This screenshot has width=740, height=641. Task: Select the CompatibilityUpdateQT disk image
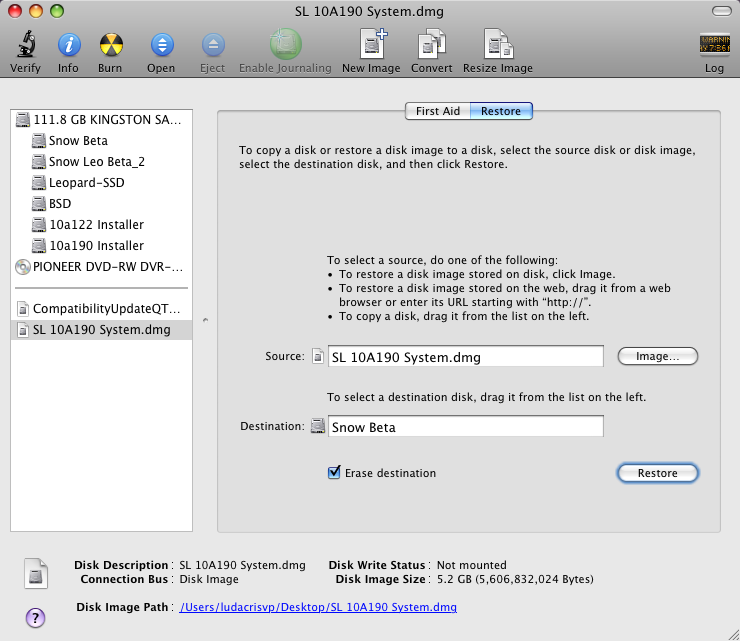(x=101, y=309)
